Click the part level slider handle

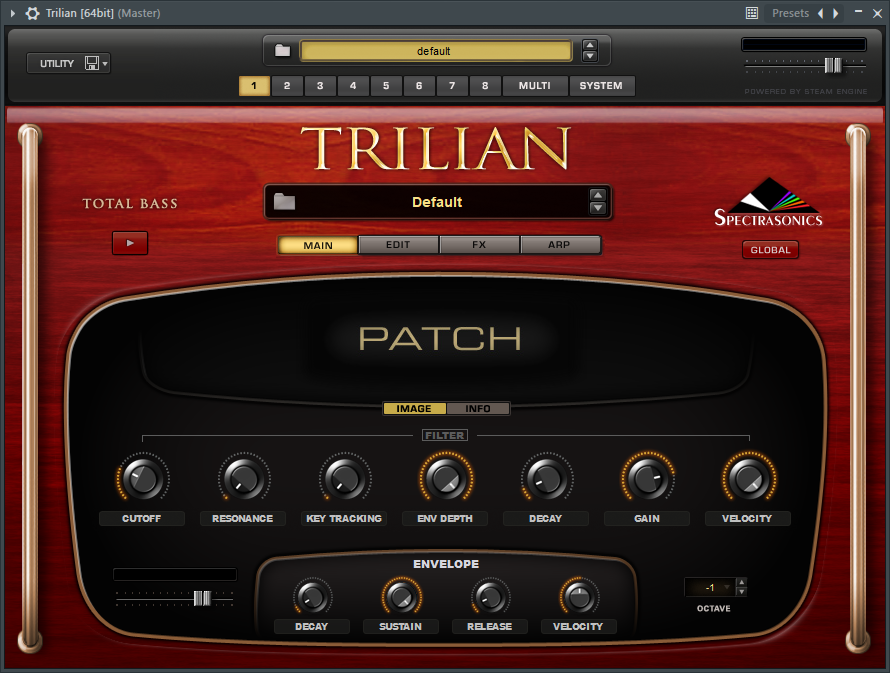[x=202, y=598]
